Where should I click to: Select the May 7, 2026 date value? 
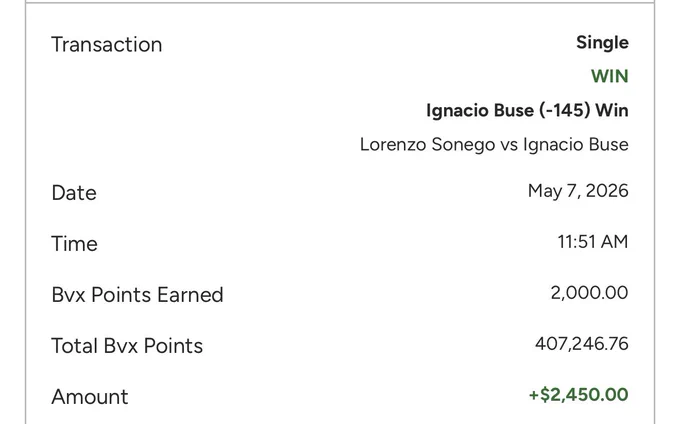click(x=578, y=191)
